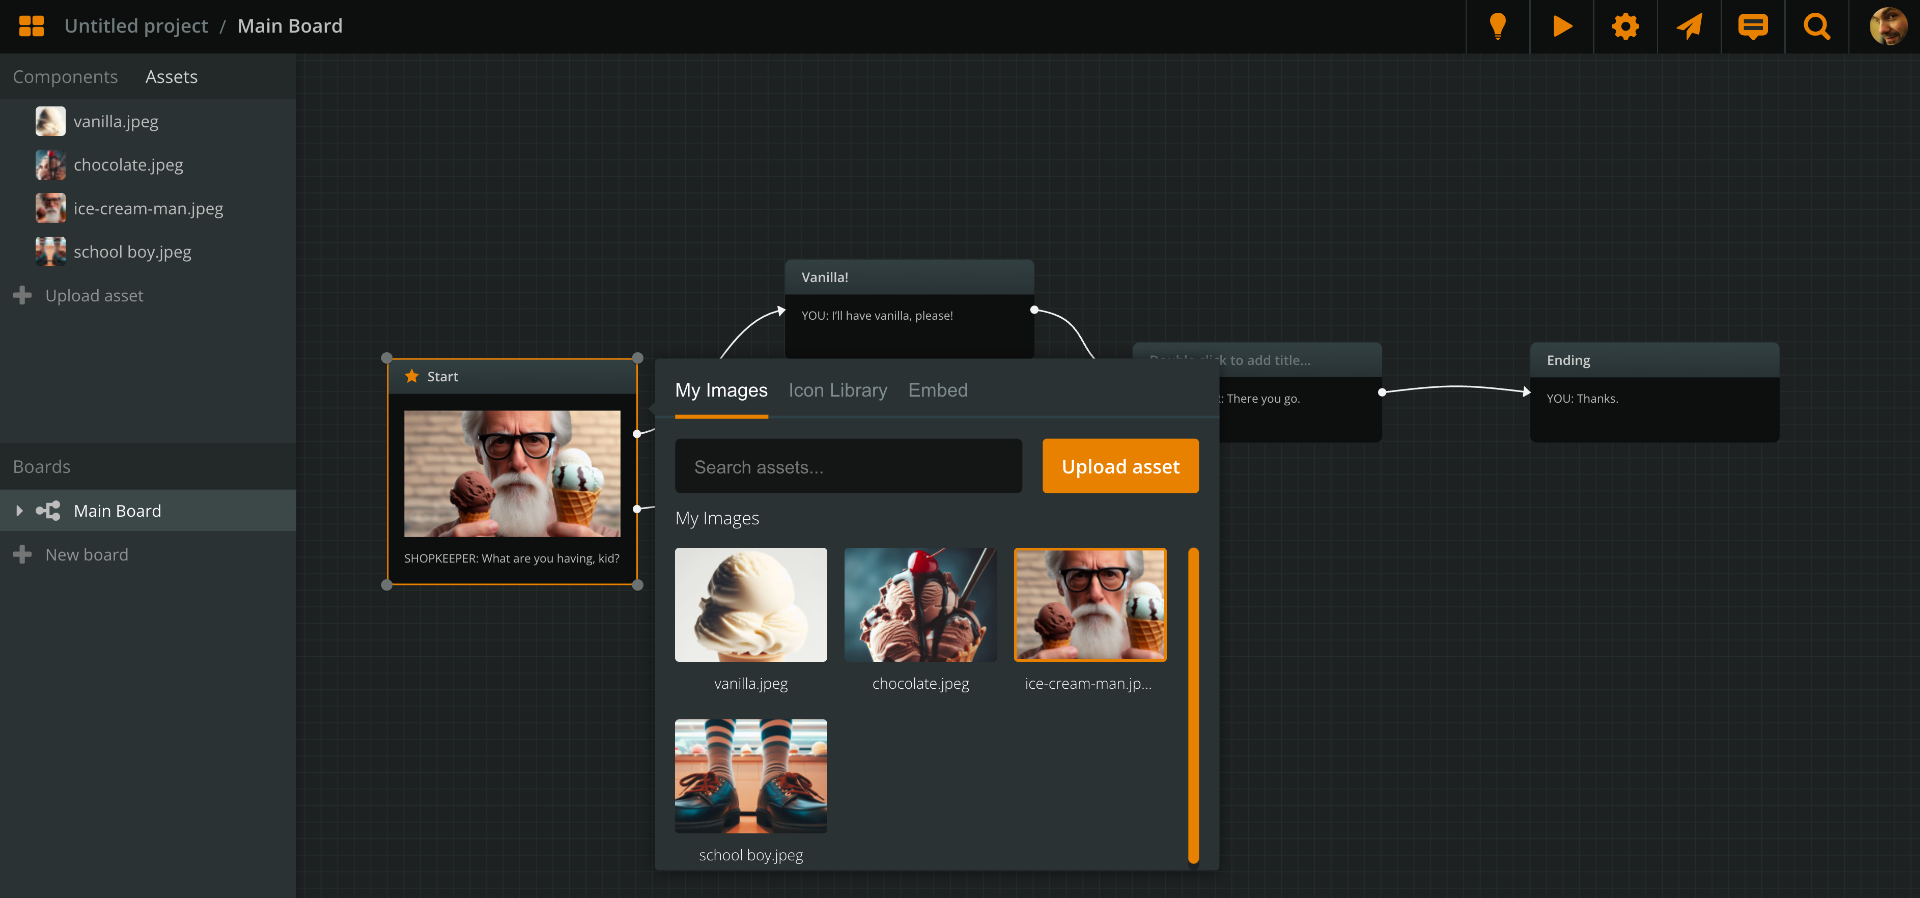Open the comments speech bubble icon

pyautogui.click(x=1753, y=26)
